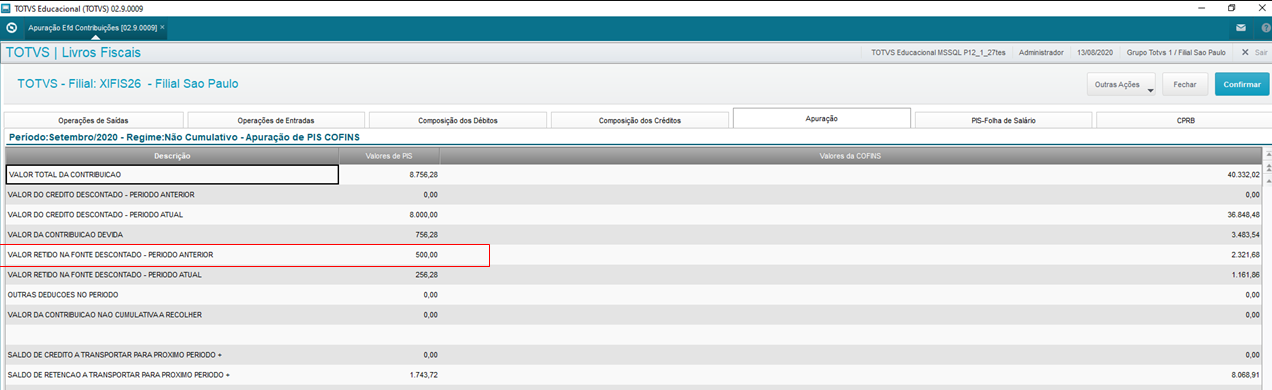Open the Composição dos Créditos tab
1272x390 pixels.
pos(640,120)
